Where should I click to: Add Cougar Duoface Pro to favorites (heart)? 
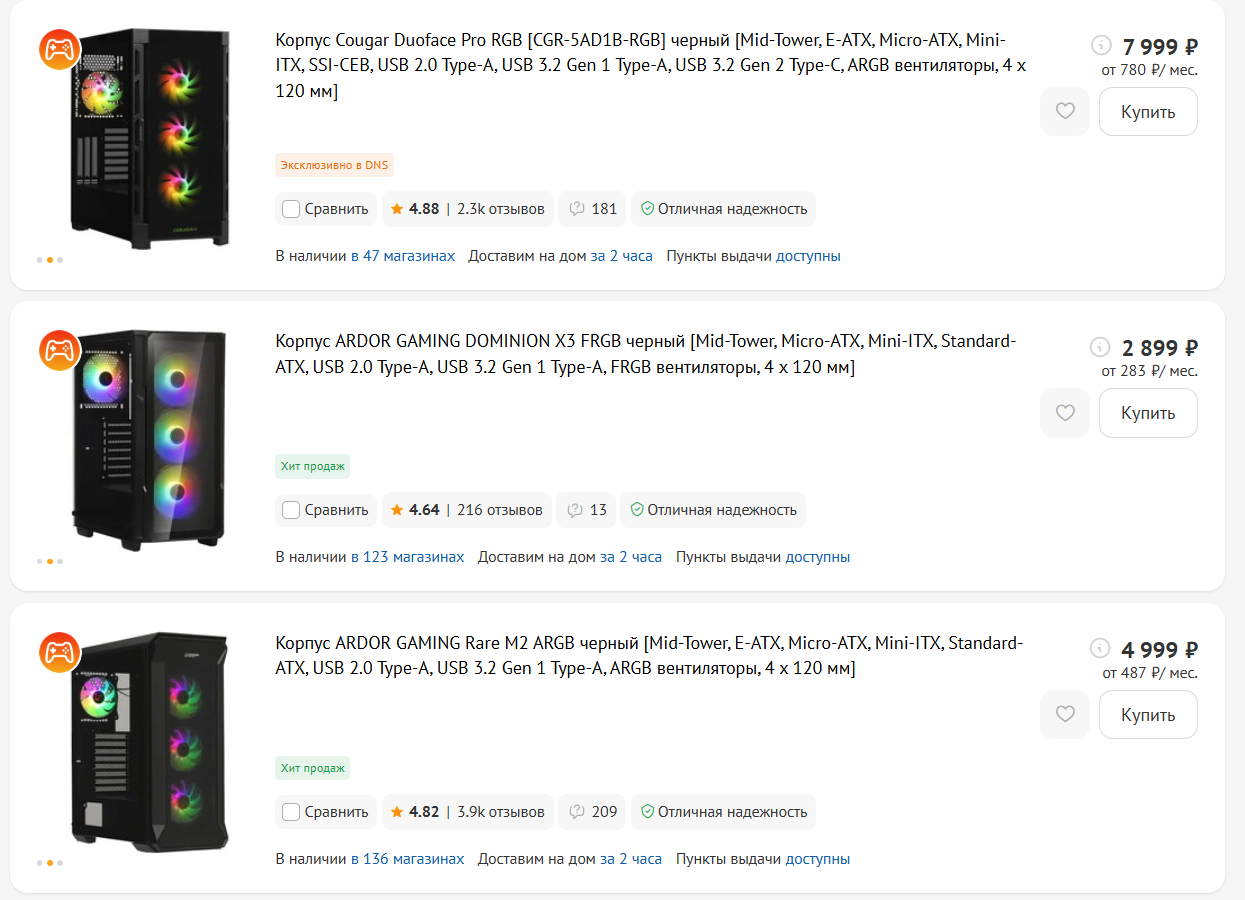1065,111
